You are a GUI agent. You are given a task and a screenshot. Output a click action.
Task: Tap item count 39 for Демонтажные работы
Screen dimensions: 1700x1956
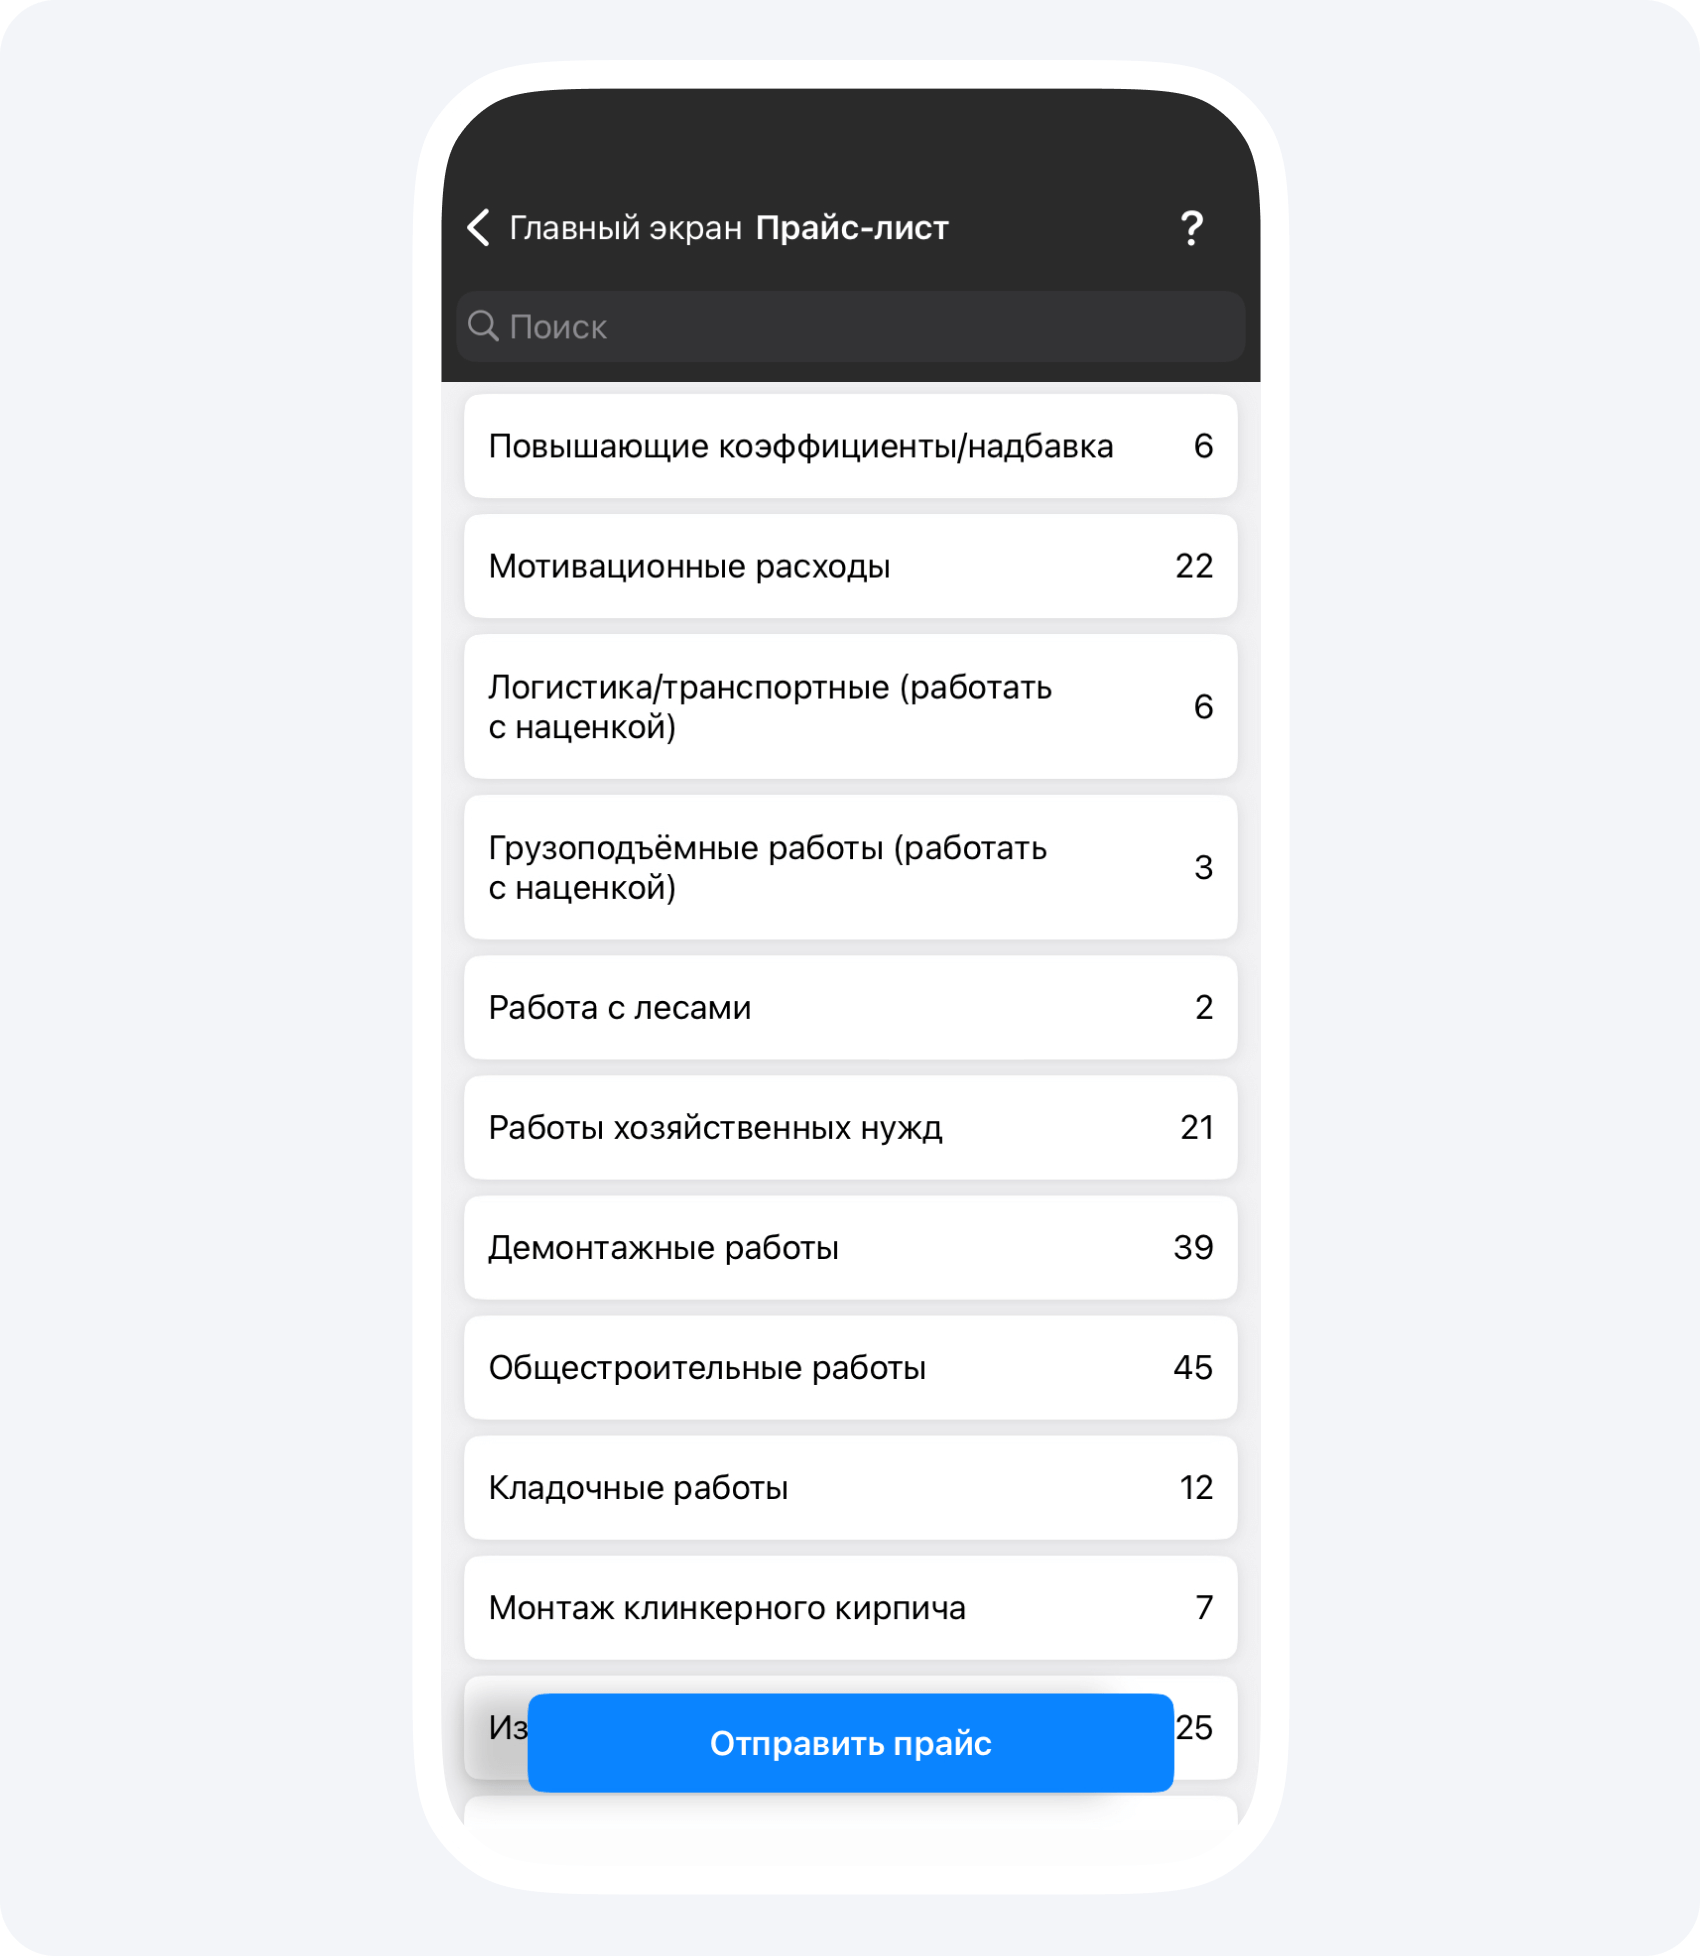1193,1247
